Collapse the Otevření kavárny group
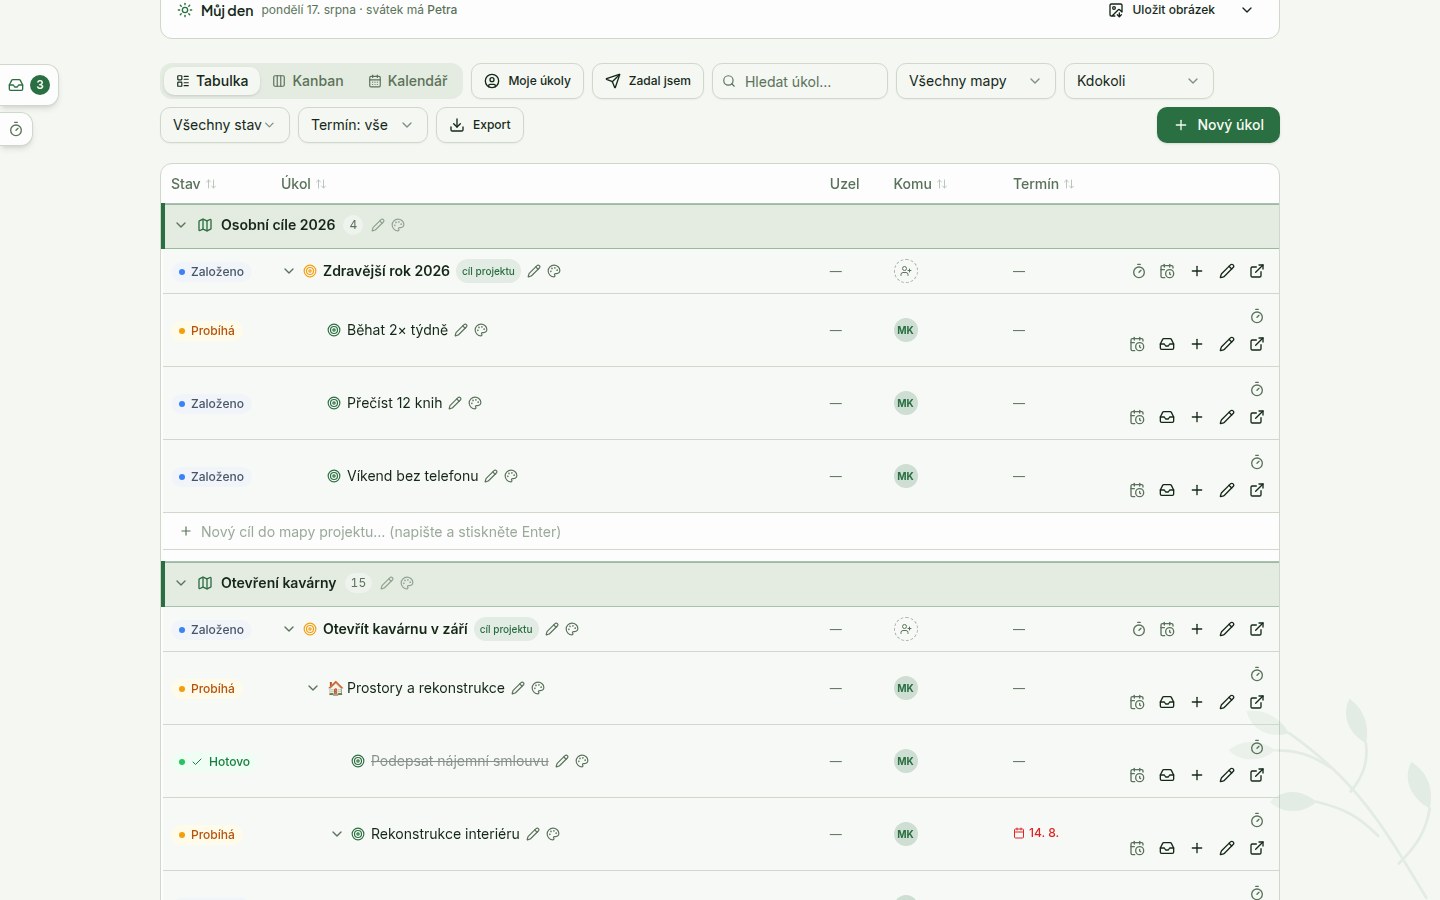 (x=181, y=583)
